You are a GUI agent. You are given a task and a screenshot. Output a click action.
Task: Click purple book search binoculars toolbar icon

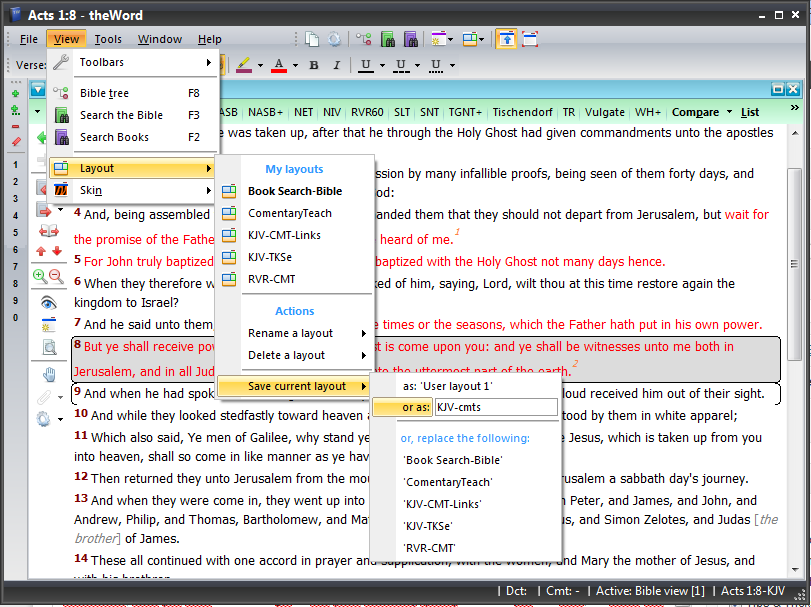[411, 39]
